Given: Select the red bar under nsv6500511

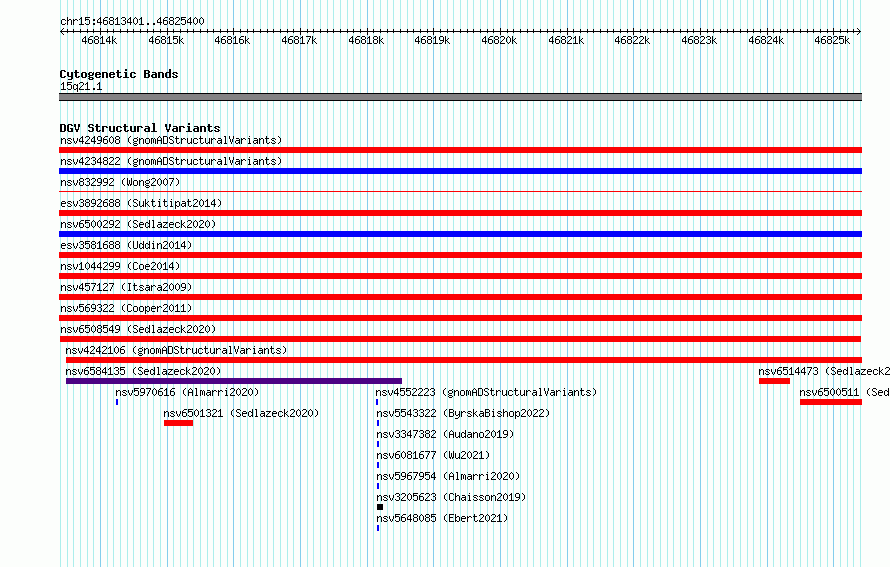Looking at the screenshot, I should (831, 402).
